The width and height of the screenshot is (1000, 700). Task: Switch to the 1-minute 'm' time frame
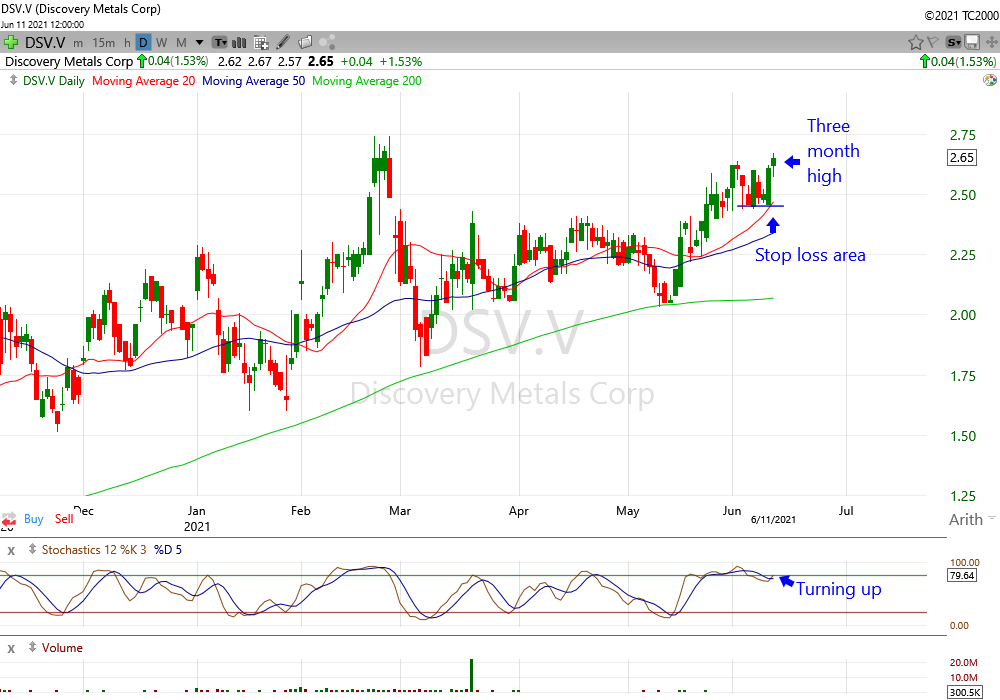pos(78,43)
